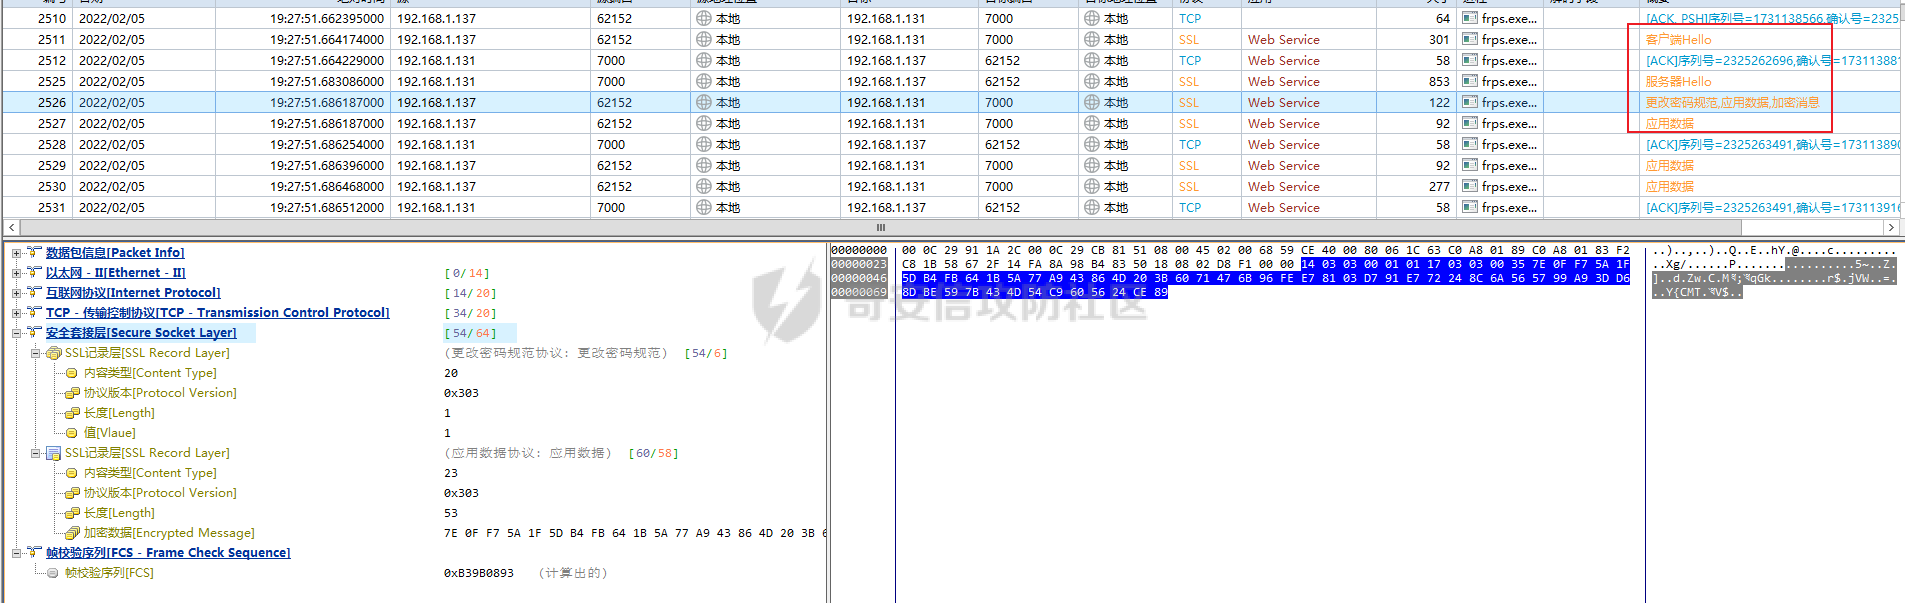Click the Ethernet - II node icon

[34, 272]
